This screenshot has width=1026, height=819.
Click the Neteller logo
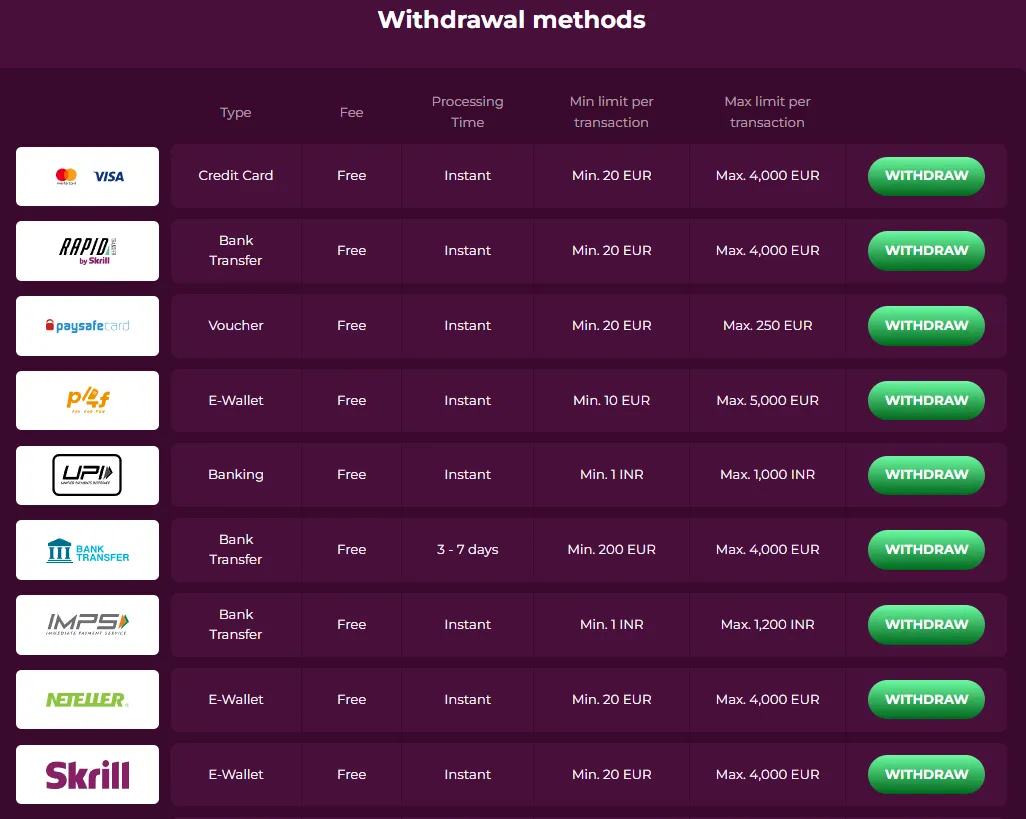click(87, 699)
